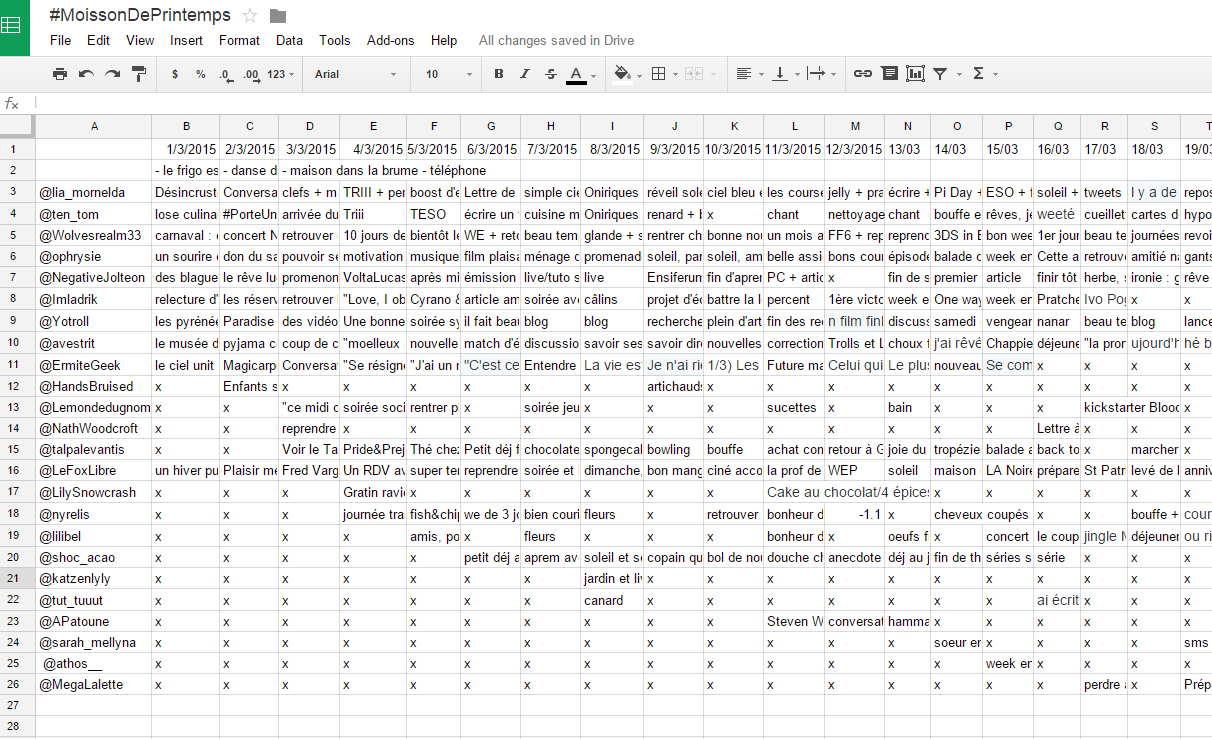Undo the last action
Image resolution: width=1212 pixels, height=739 pixels.
coord(86,74)
